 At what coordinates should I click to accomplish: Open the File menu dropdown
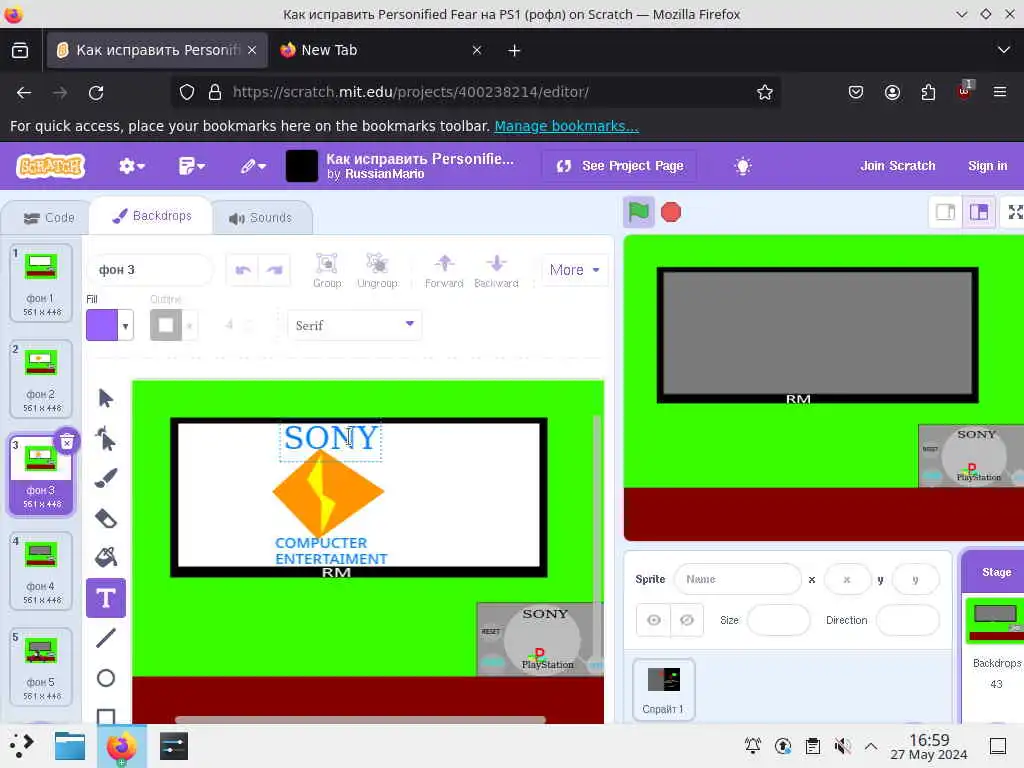(192, 166)
